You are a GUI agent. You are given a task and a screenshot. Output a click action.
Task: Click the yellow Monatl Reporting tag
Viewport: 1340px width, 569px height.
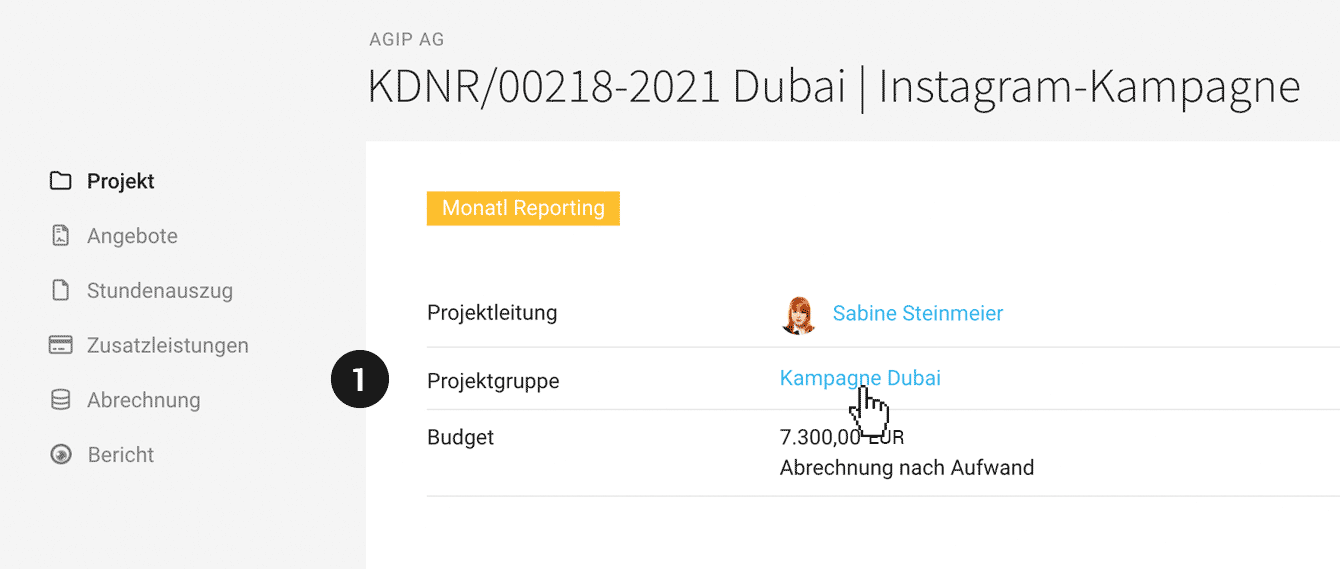coord(523,208)
